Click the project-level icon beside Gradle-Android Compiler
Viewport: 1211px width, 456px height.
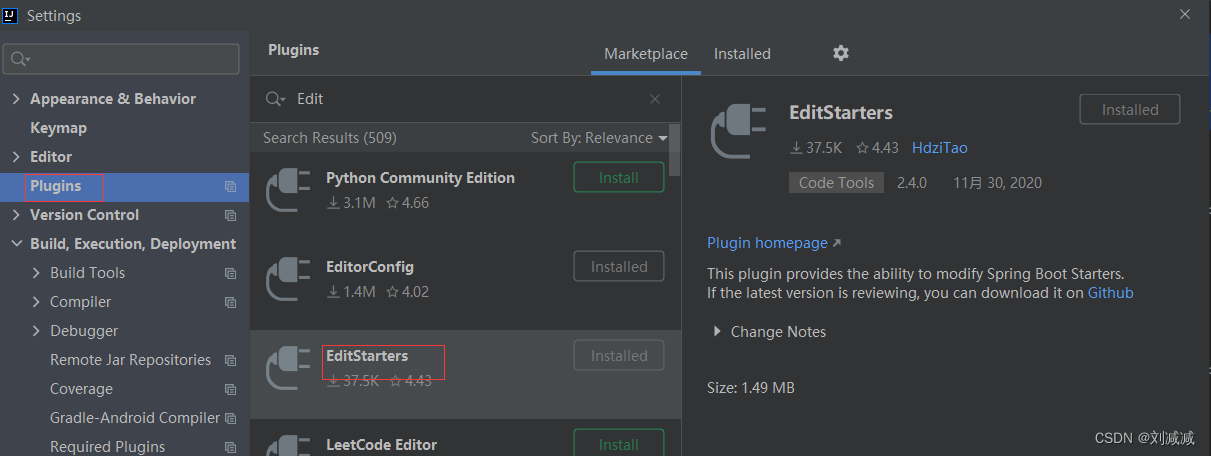pos(230,418)
